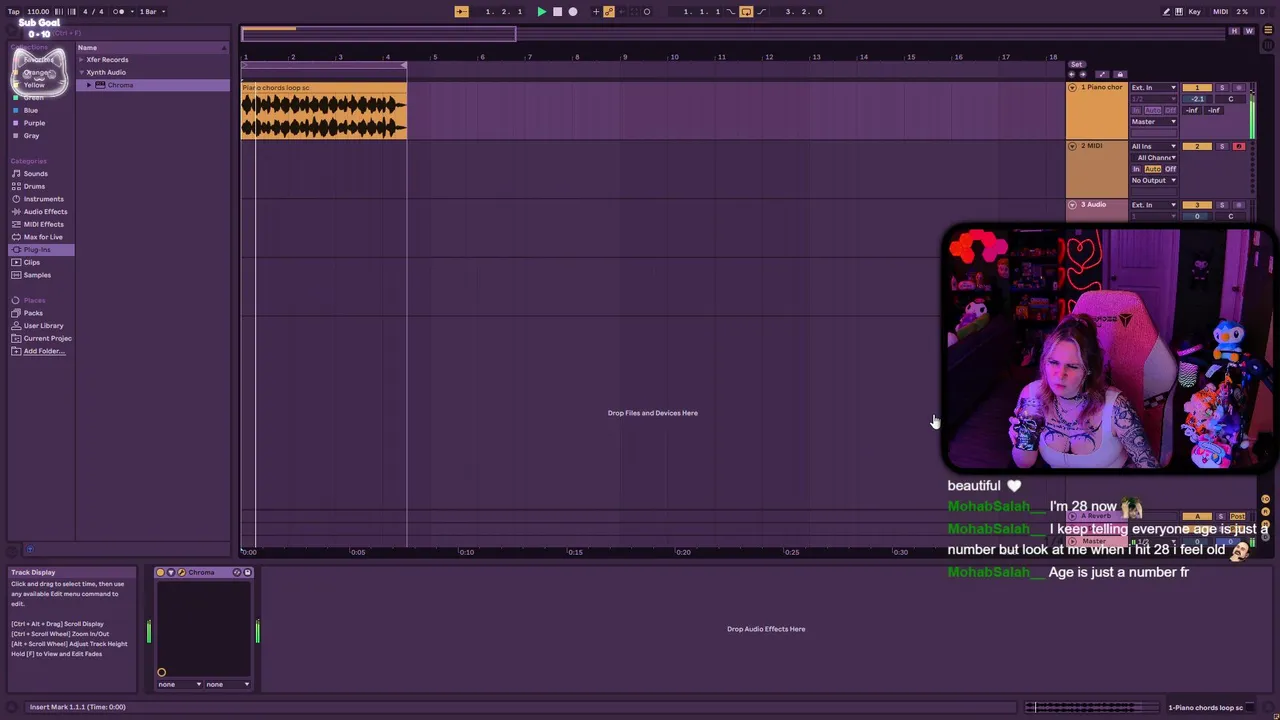Start playback with the Play button
Screen dimensions: 1280x720
(x=541, y=11)
